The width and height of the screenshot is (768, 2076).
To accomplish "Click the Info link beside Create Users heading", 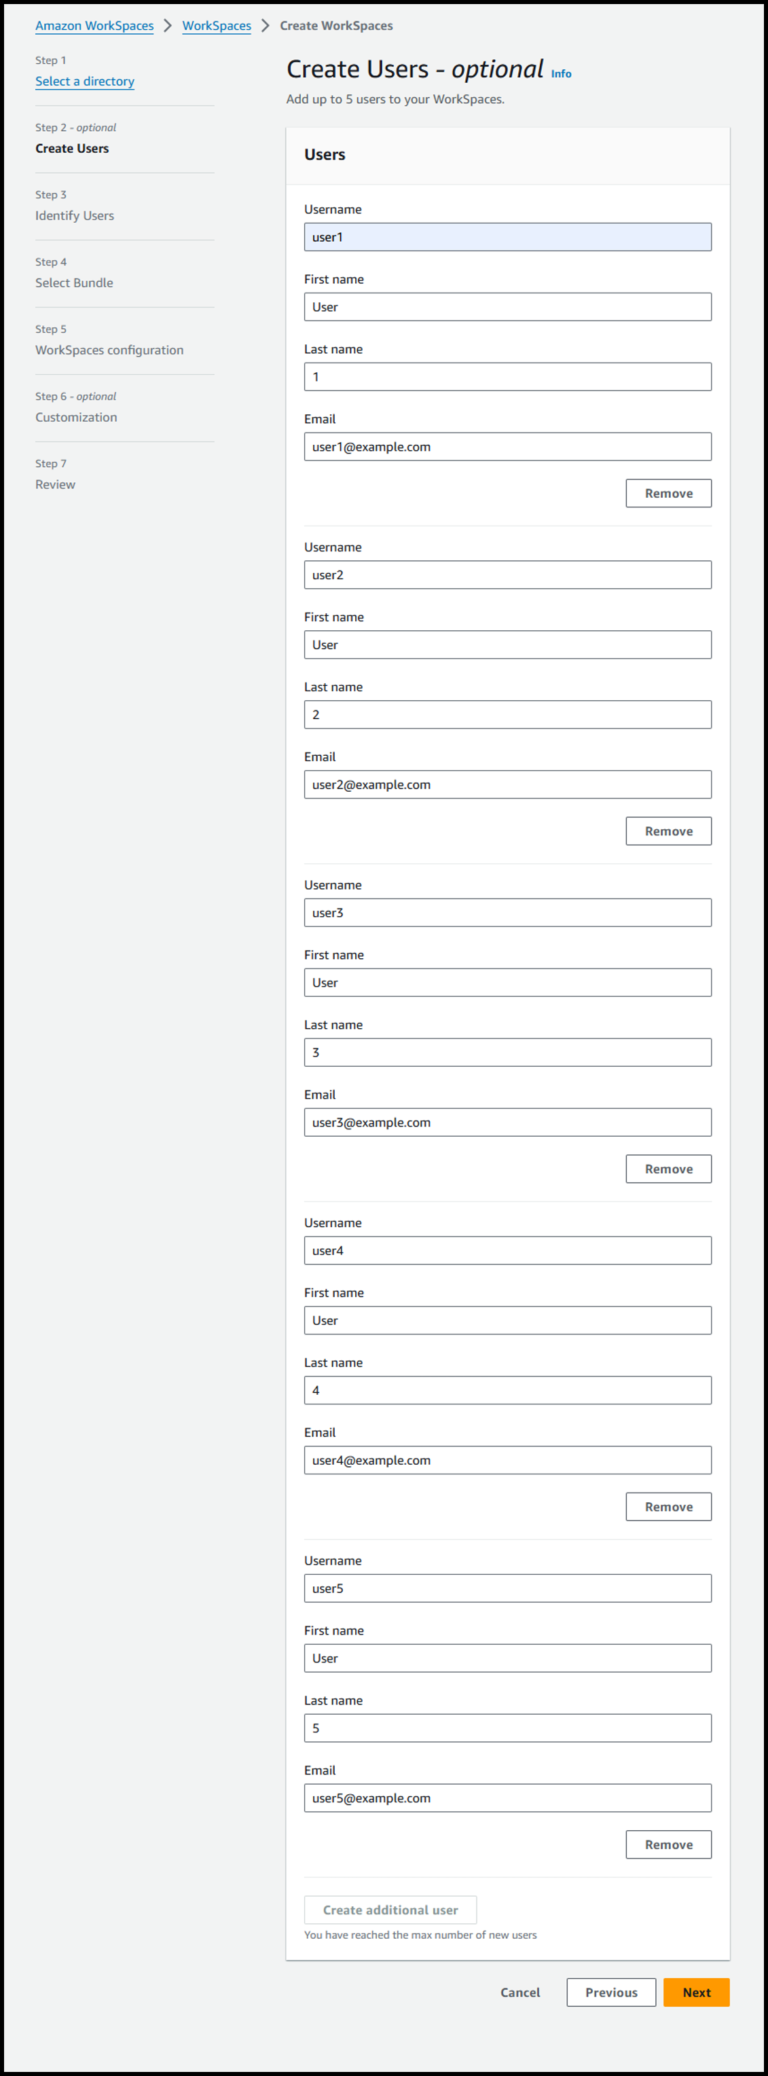I will [x=561, y=73].
